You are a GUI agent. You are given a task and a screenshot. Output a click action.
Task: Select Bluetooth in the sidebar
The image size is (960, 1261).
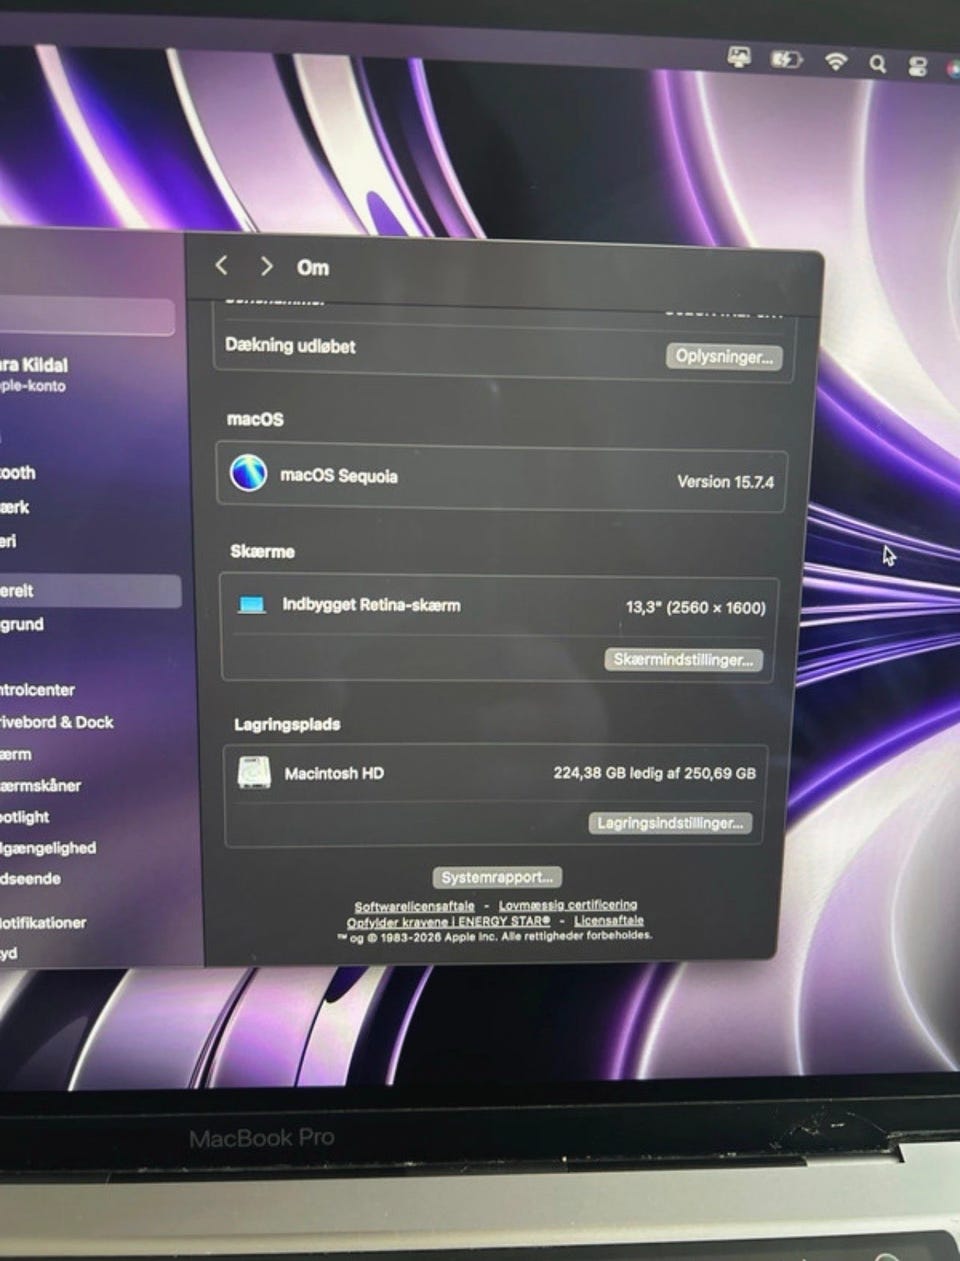click(x=18, y=472)
